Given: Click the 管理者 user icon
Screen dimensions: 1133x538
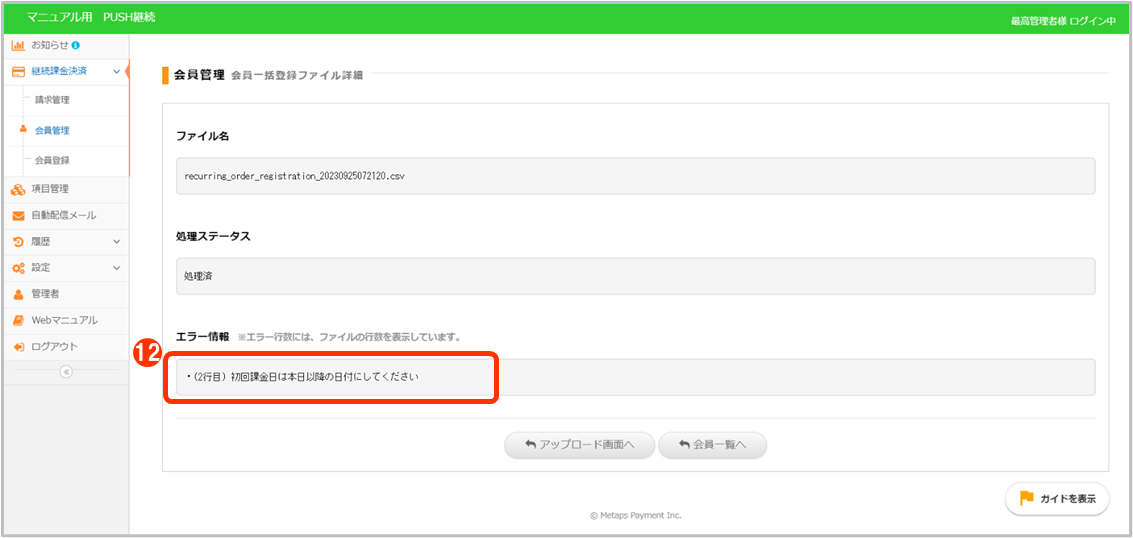Looking at the screenshot, I should tap(18, 294).
